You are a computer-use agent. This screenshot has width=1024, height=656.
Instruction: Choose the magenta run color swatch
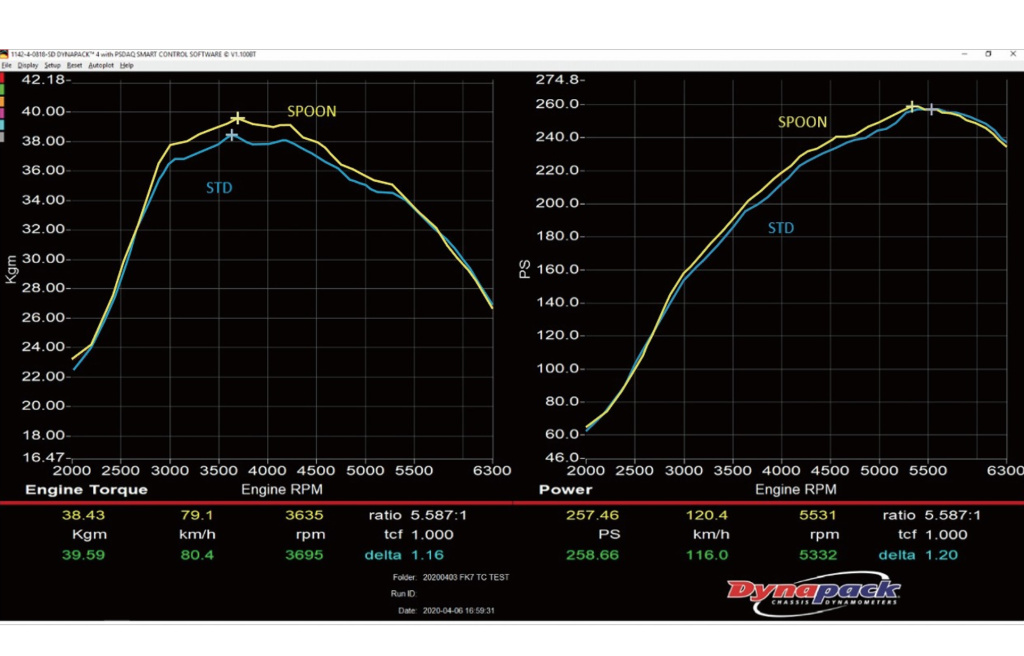pyautogui.click(x=3, y=113)
